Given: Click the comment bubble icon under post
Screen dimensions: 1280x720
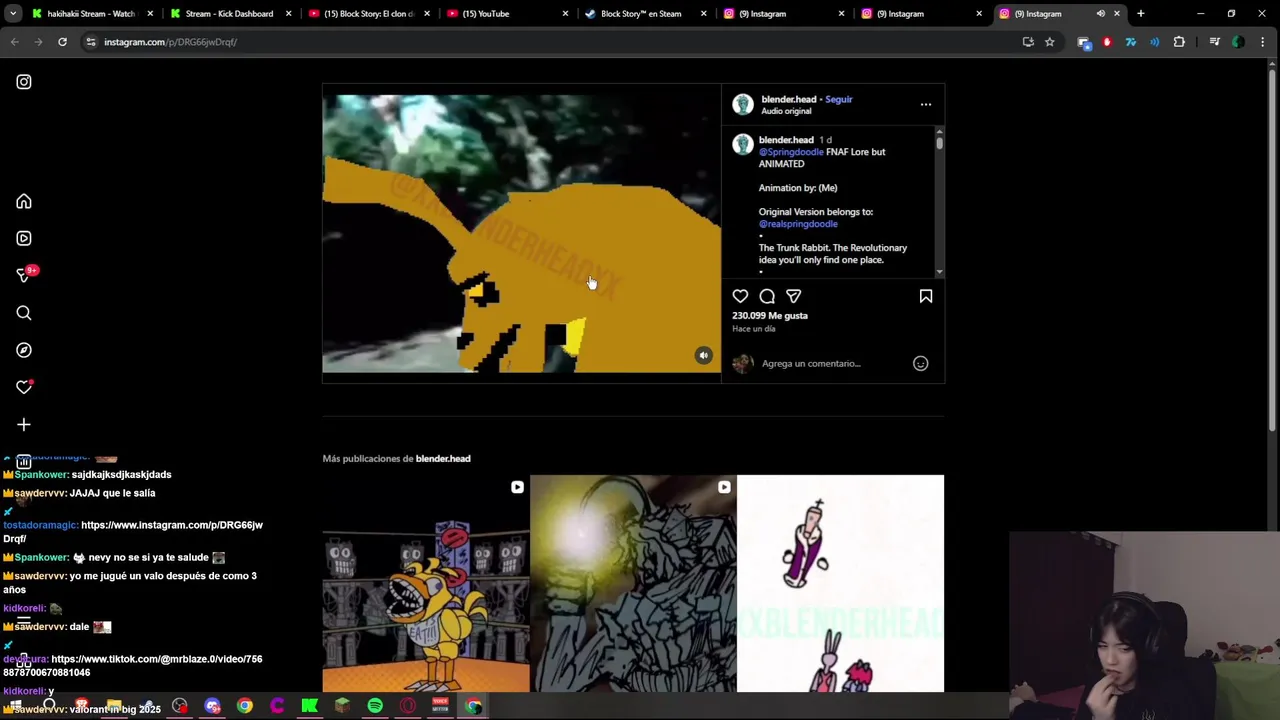Looking at the screenshot, I should pos(767,296).
